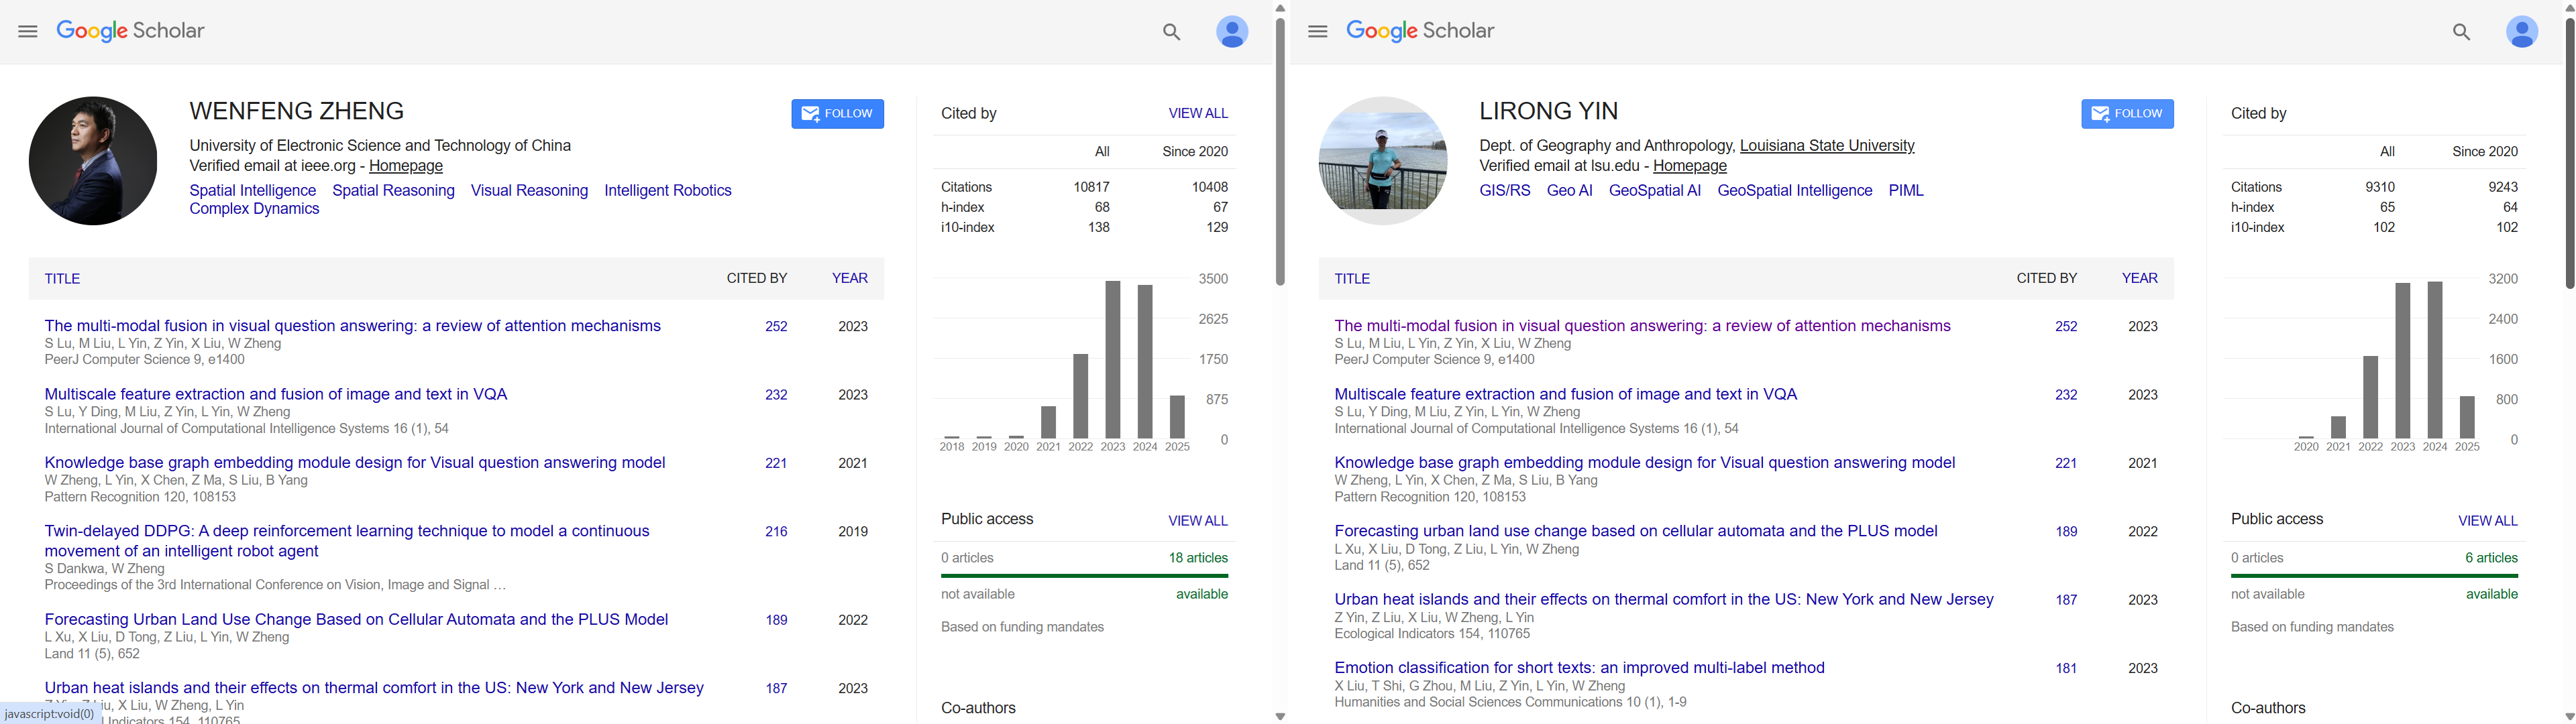Open account avatar in right window
This screenshot has height=724, width=2576.
tap(2521, 32)
